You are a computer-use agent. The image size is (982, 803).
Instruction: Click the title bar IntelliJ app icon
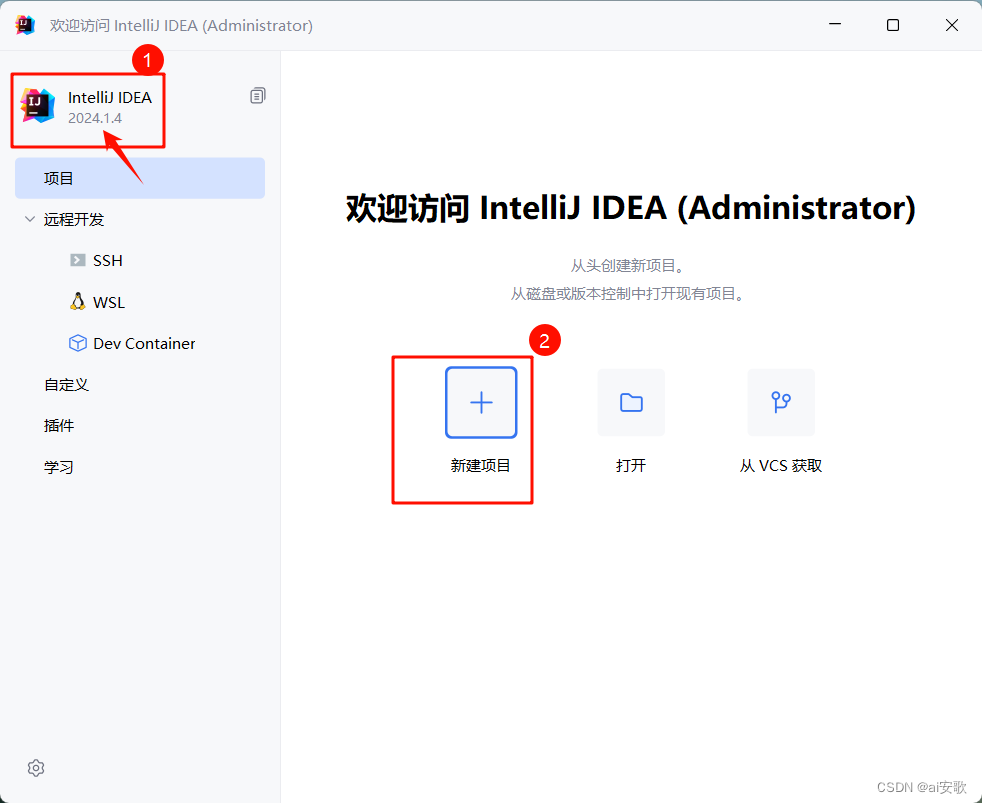coord(25,25)
